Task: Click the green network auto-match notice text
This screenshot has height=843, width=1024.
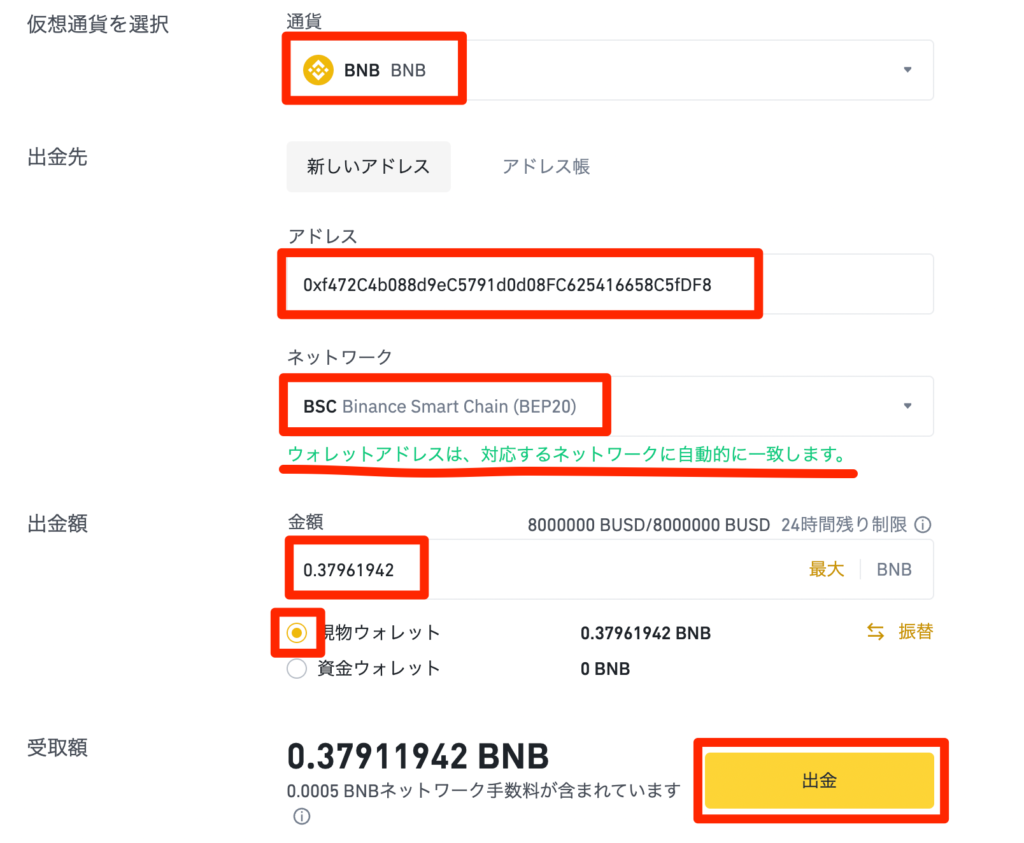Action: point(567,456)
